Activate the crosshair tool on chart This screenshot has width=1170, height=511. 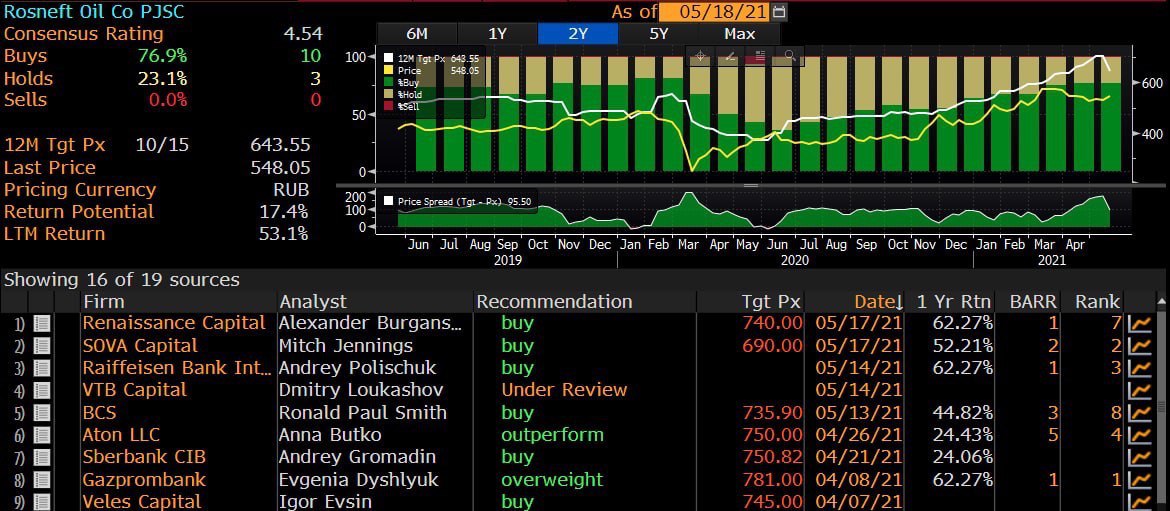click(x=701, y=56)
